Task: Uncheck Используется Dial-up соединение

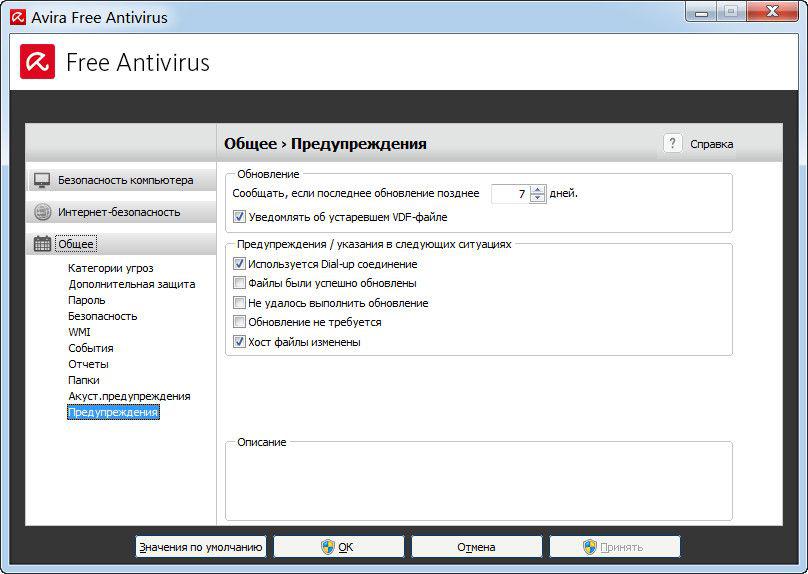Action: point(239,264)
